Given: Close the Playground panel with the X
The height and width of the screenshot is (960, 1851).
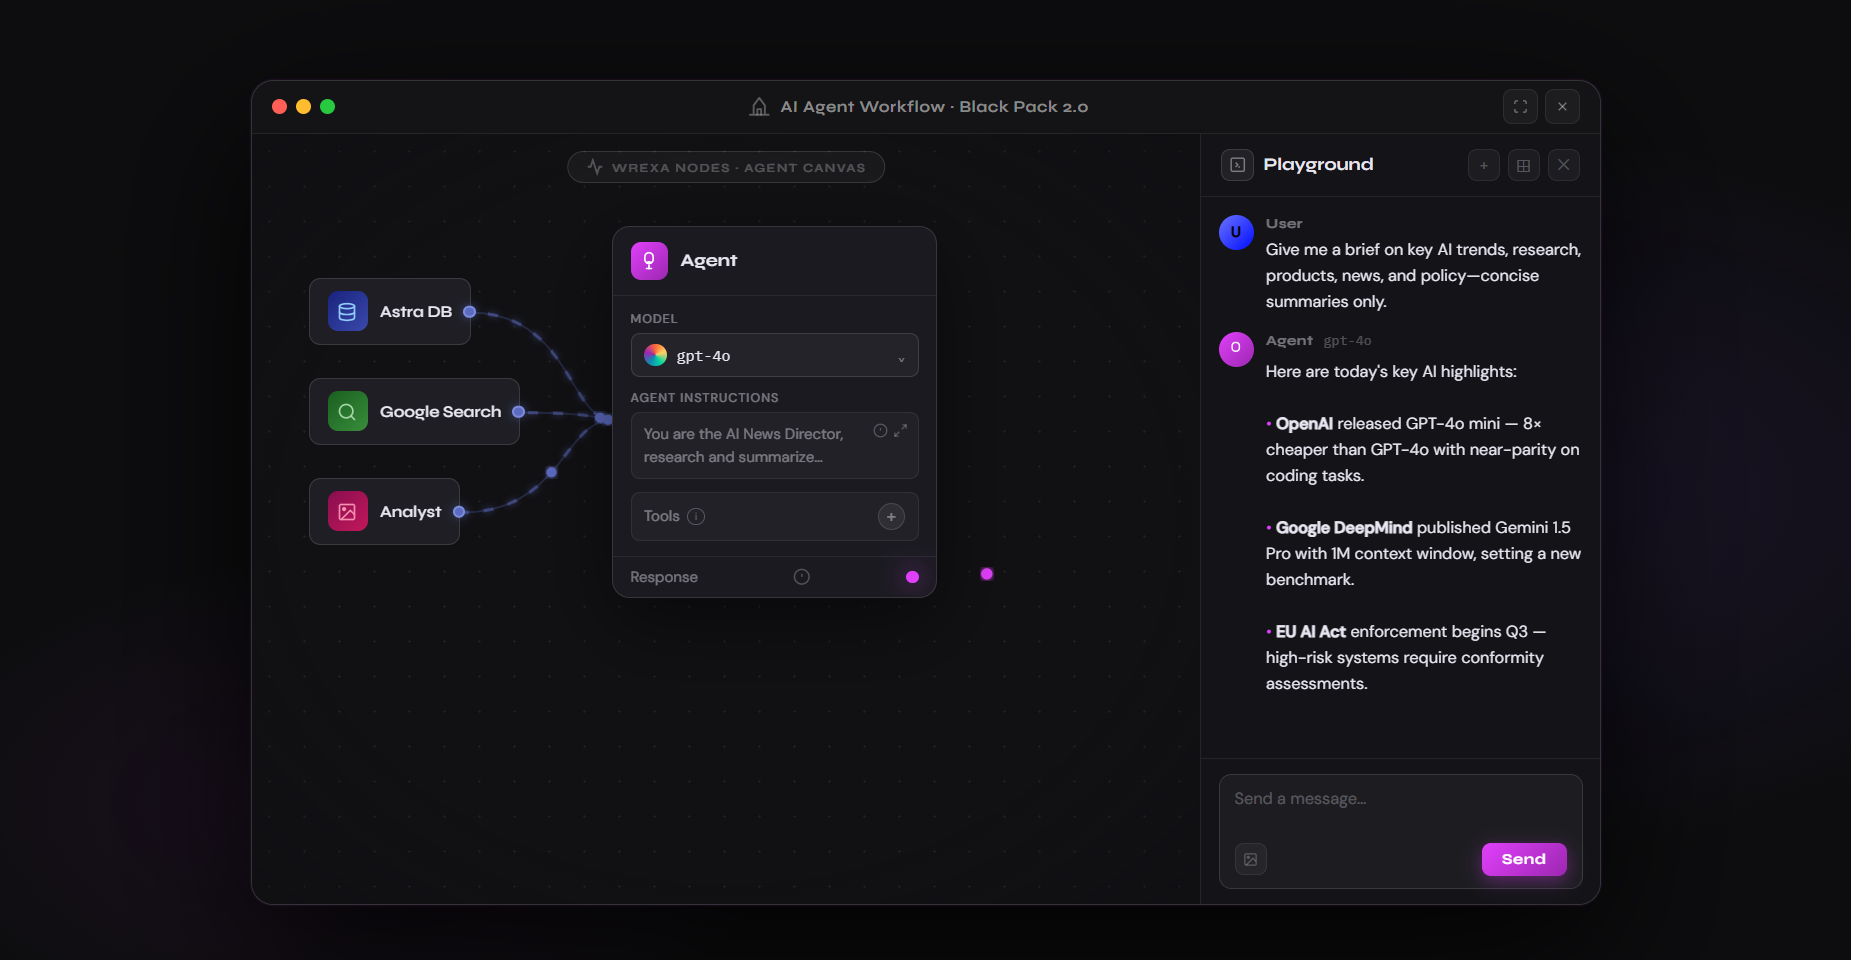Looking at the screenshot, I should pos(1563,165).
